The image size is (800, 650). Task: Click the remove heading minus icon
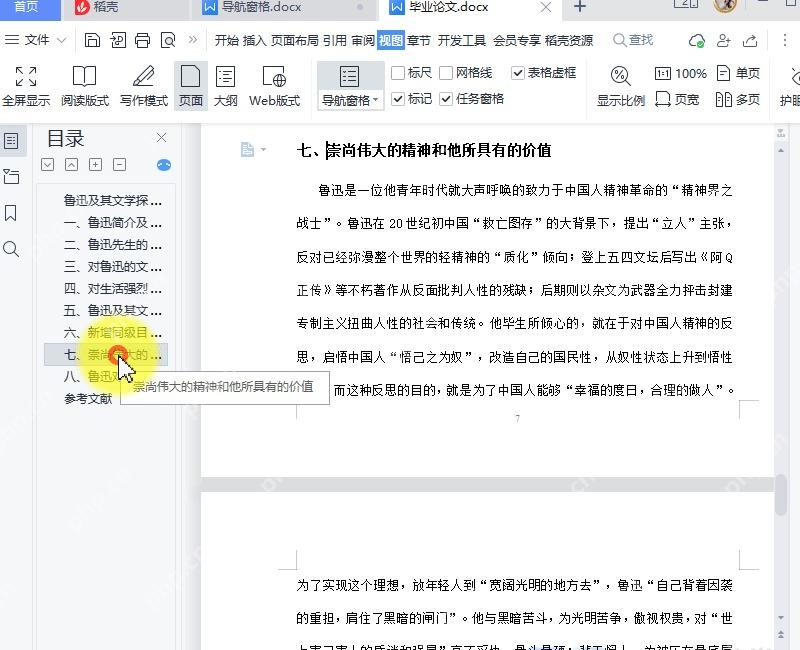(119, 165)
